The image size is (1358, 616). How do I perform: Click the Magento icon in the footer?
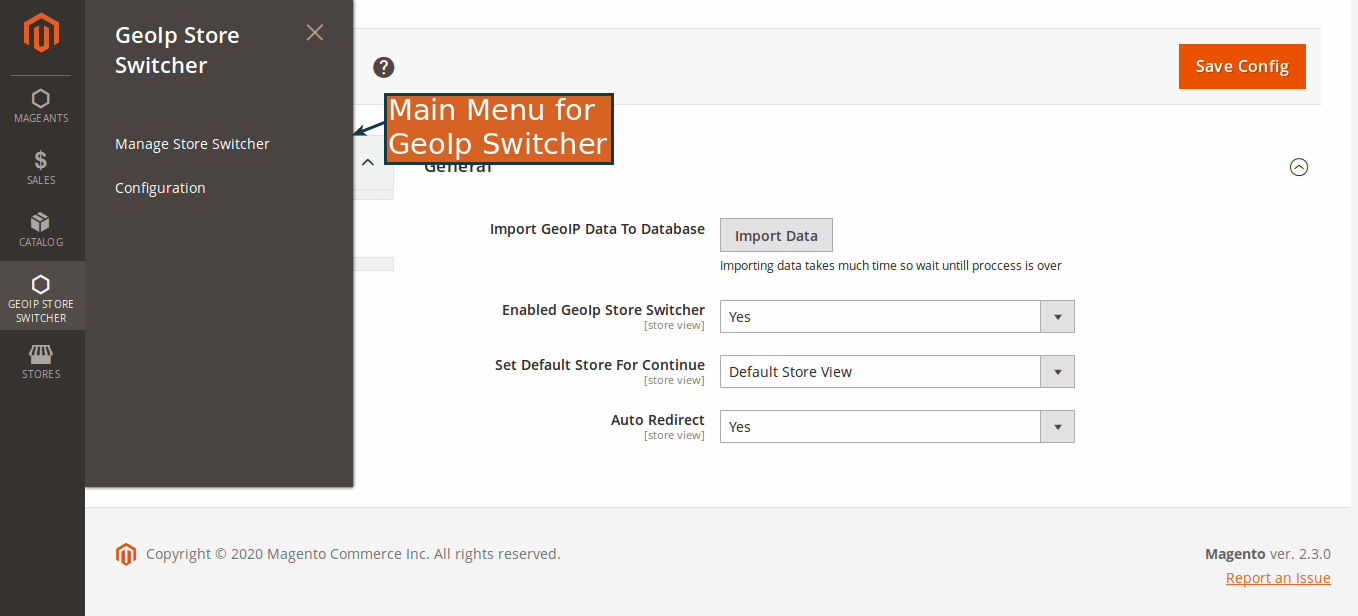126,553
